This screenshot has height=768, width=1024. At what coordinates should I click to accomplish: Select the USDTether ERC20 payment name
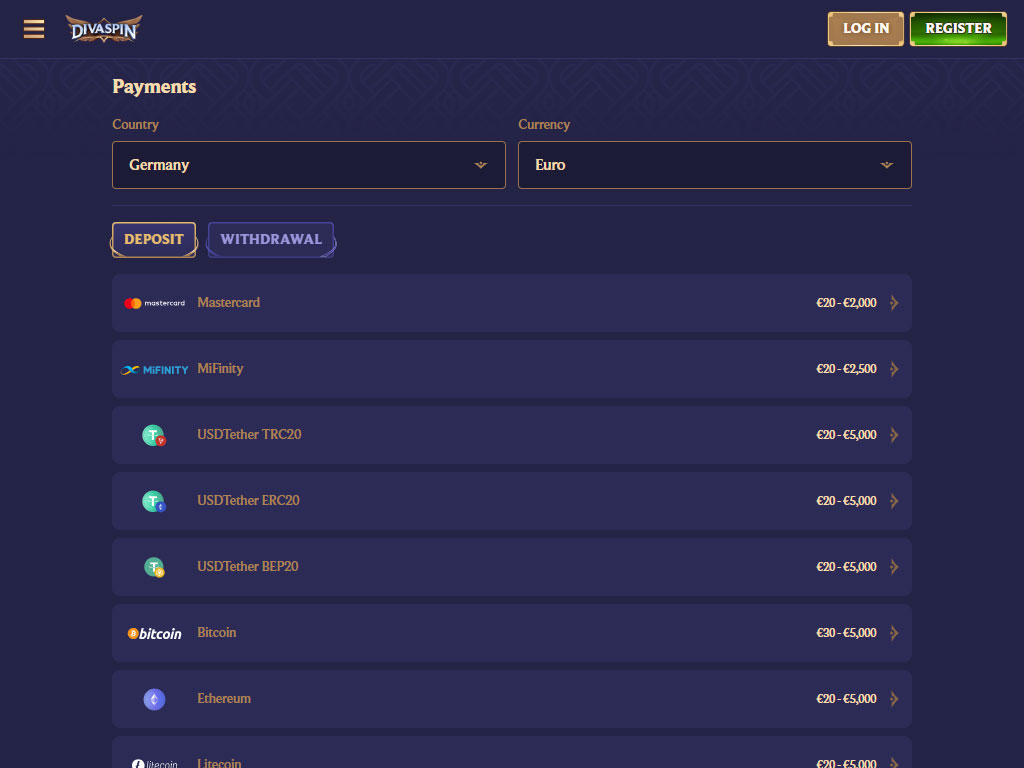(x=248, y=500)
